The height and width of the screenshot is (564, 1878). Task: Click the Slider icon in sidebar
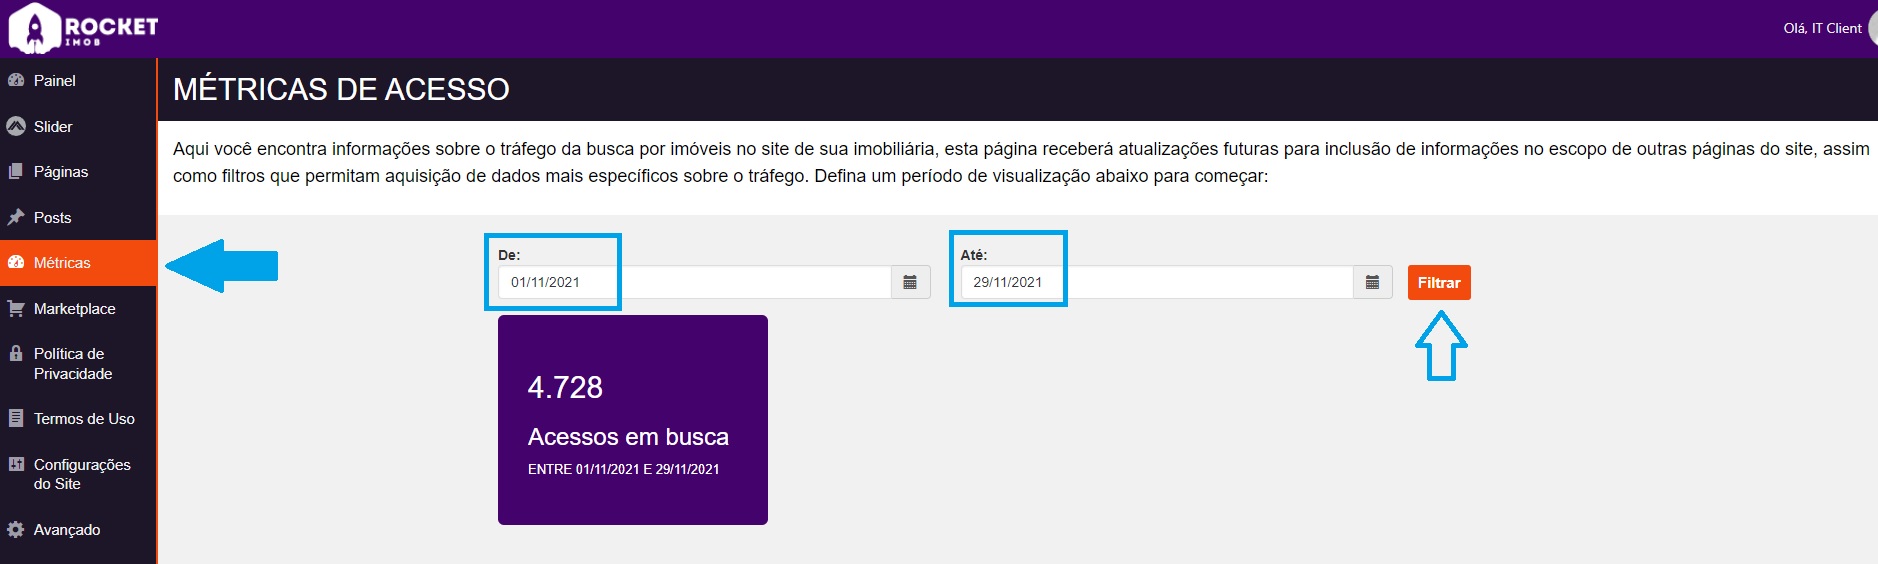click(x=16, y=126)
